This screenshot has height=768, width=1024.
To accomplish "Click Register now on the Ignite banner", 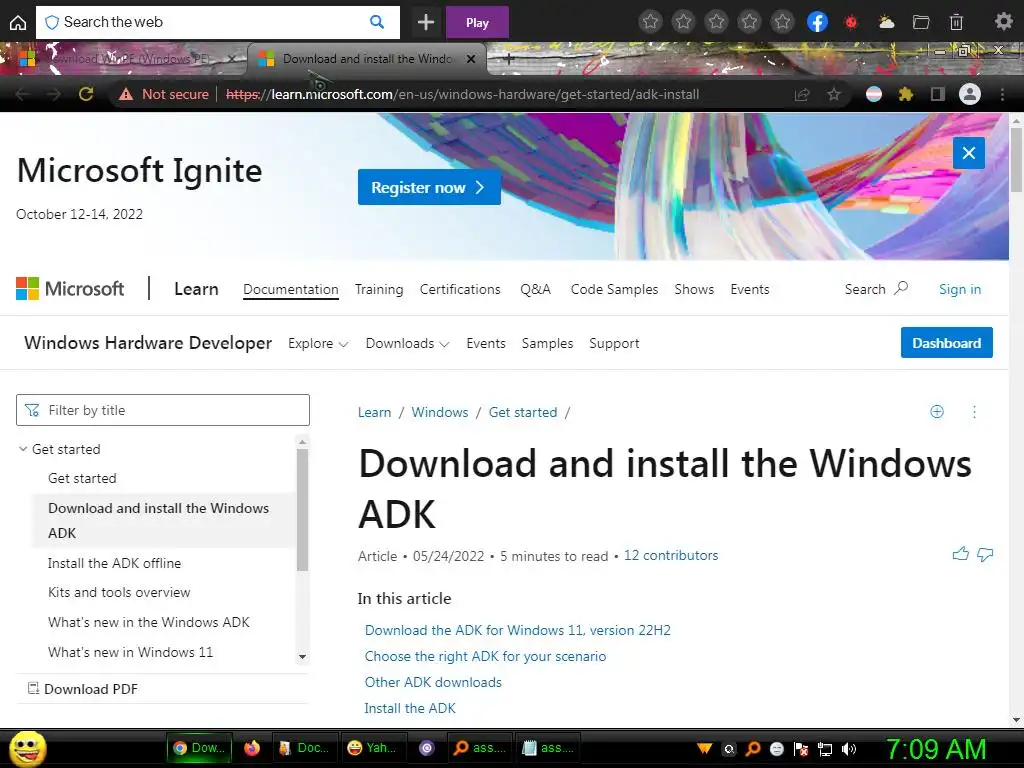I will pos(429,187).
